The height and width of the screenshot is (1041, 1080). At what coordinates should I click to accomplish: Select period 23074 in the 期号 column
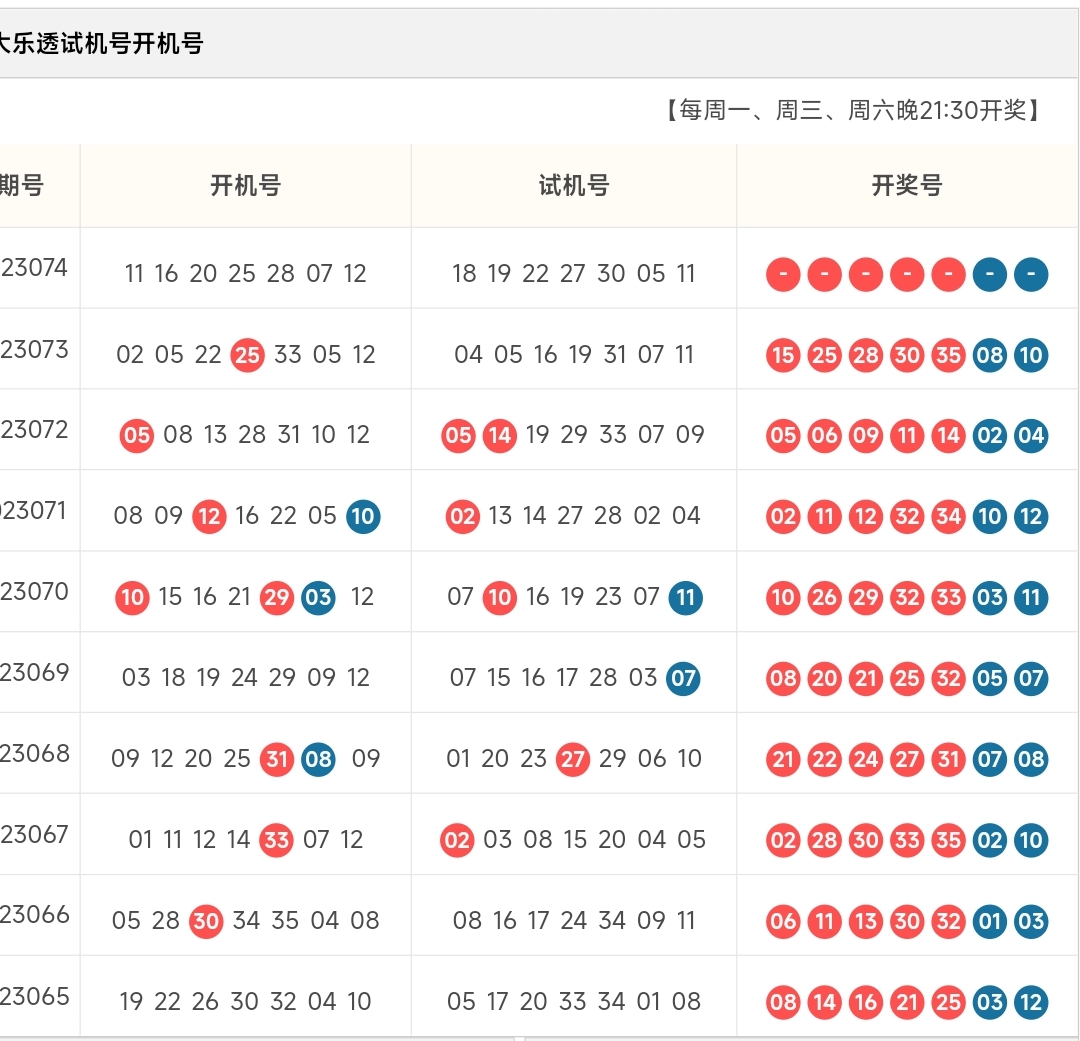34,267
